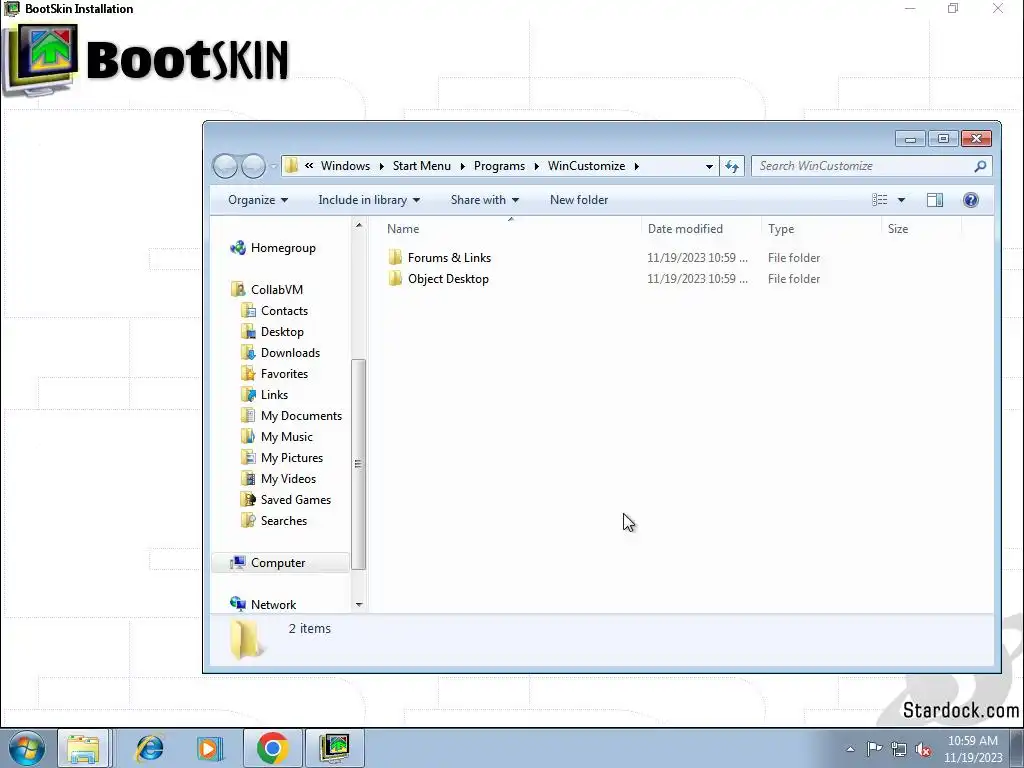1024x768 pixels.
Task: Open Favorites in navigation pane
Action: (x=284, y=374)
